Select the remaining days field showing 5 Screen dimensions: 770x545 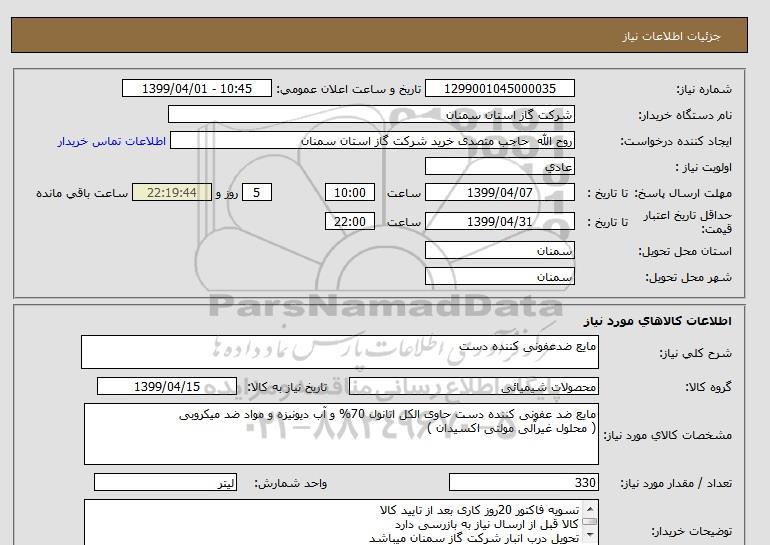tap(256, 192)
